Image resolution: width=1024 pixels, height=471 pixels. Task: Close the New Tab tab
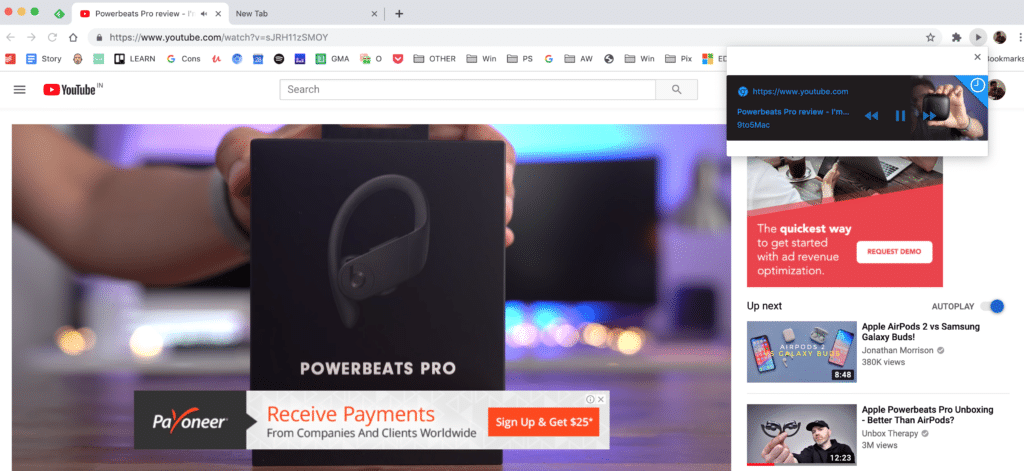[374, 14]
